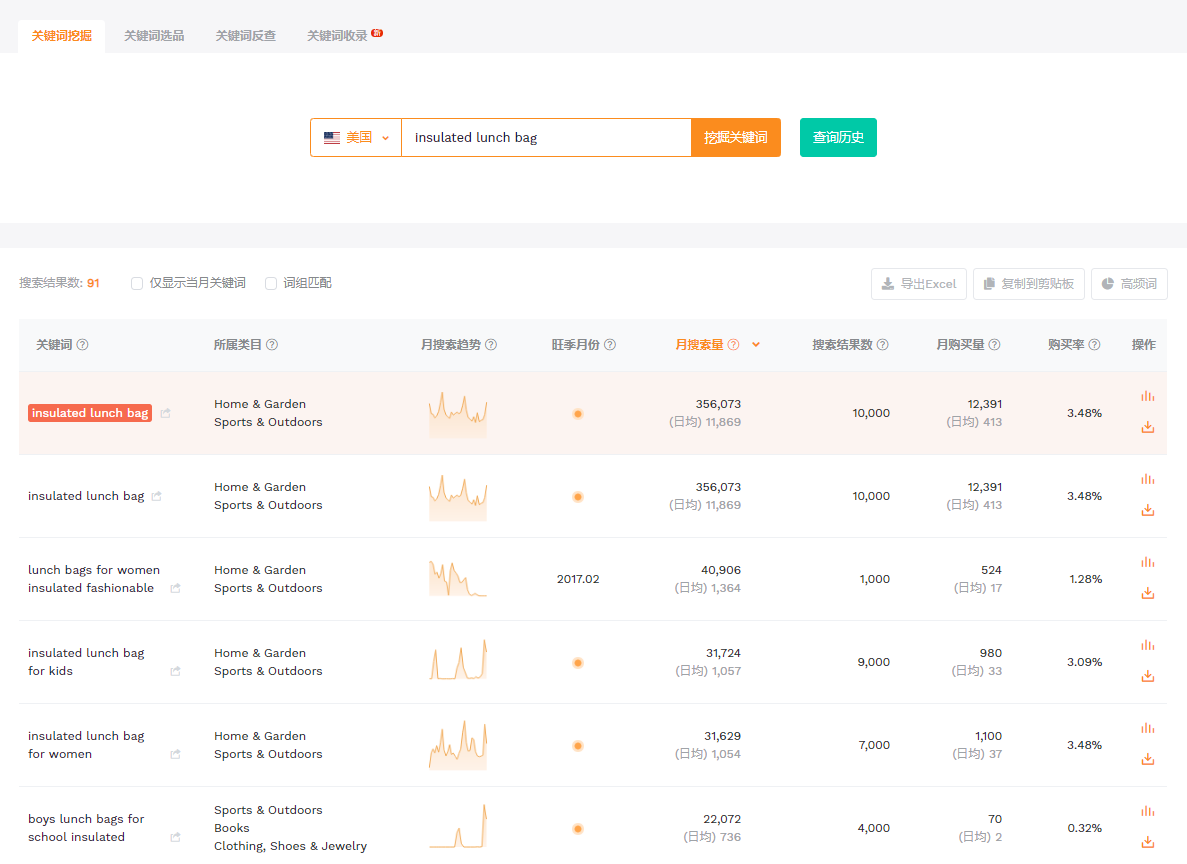Click the 挖掘关键词 search button
1187x864 pixels.
(x=736, y=138)
